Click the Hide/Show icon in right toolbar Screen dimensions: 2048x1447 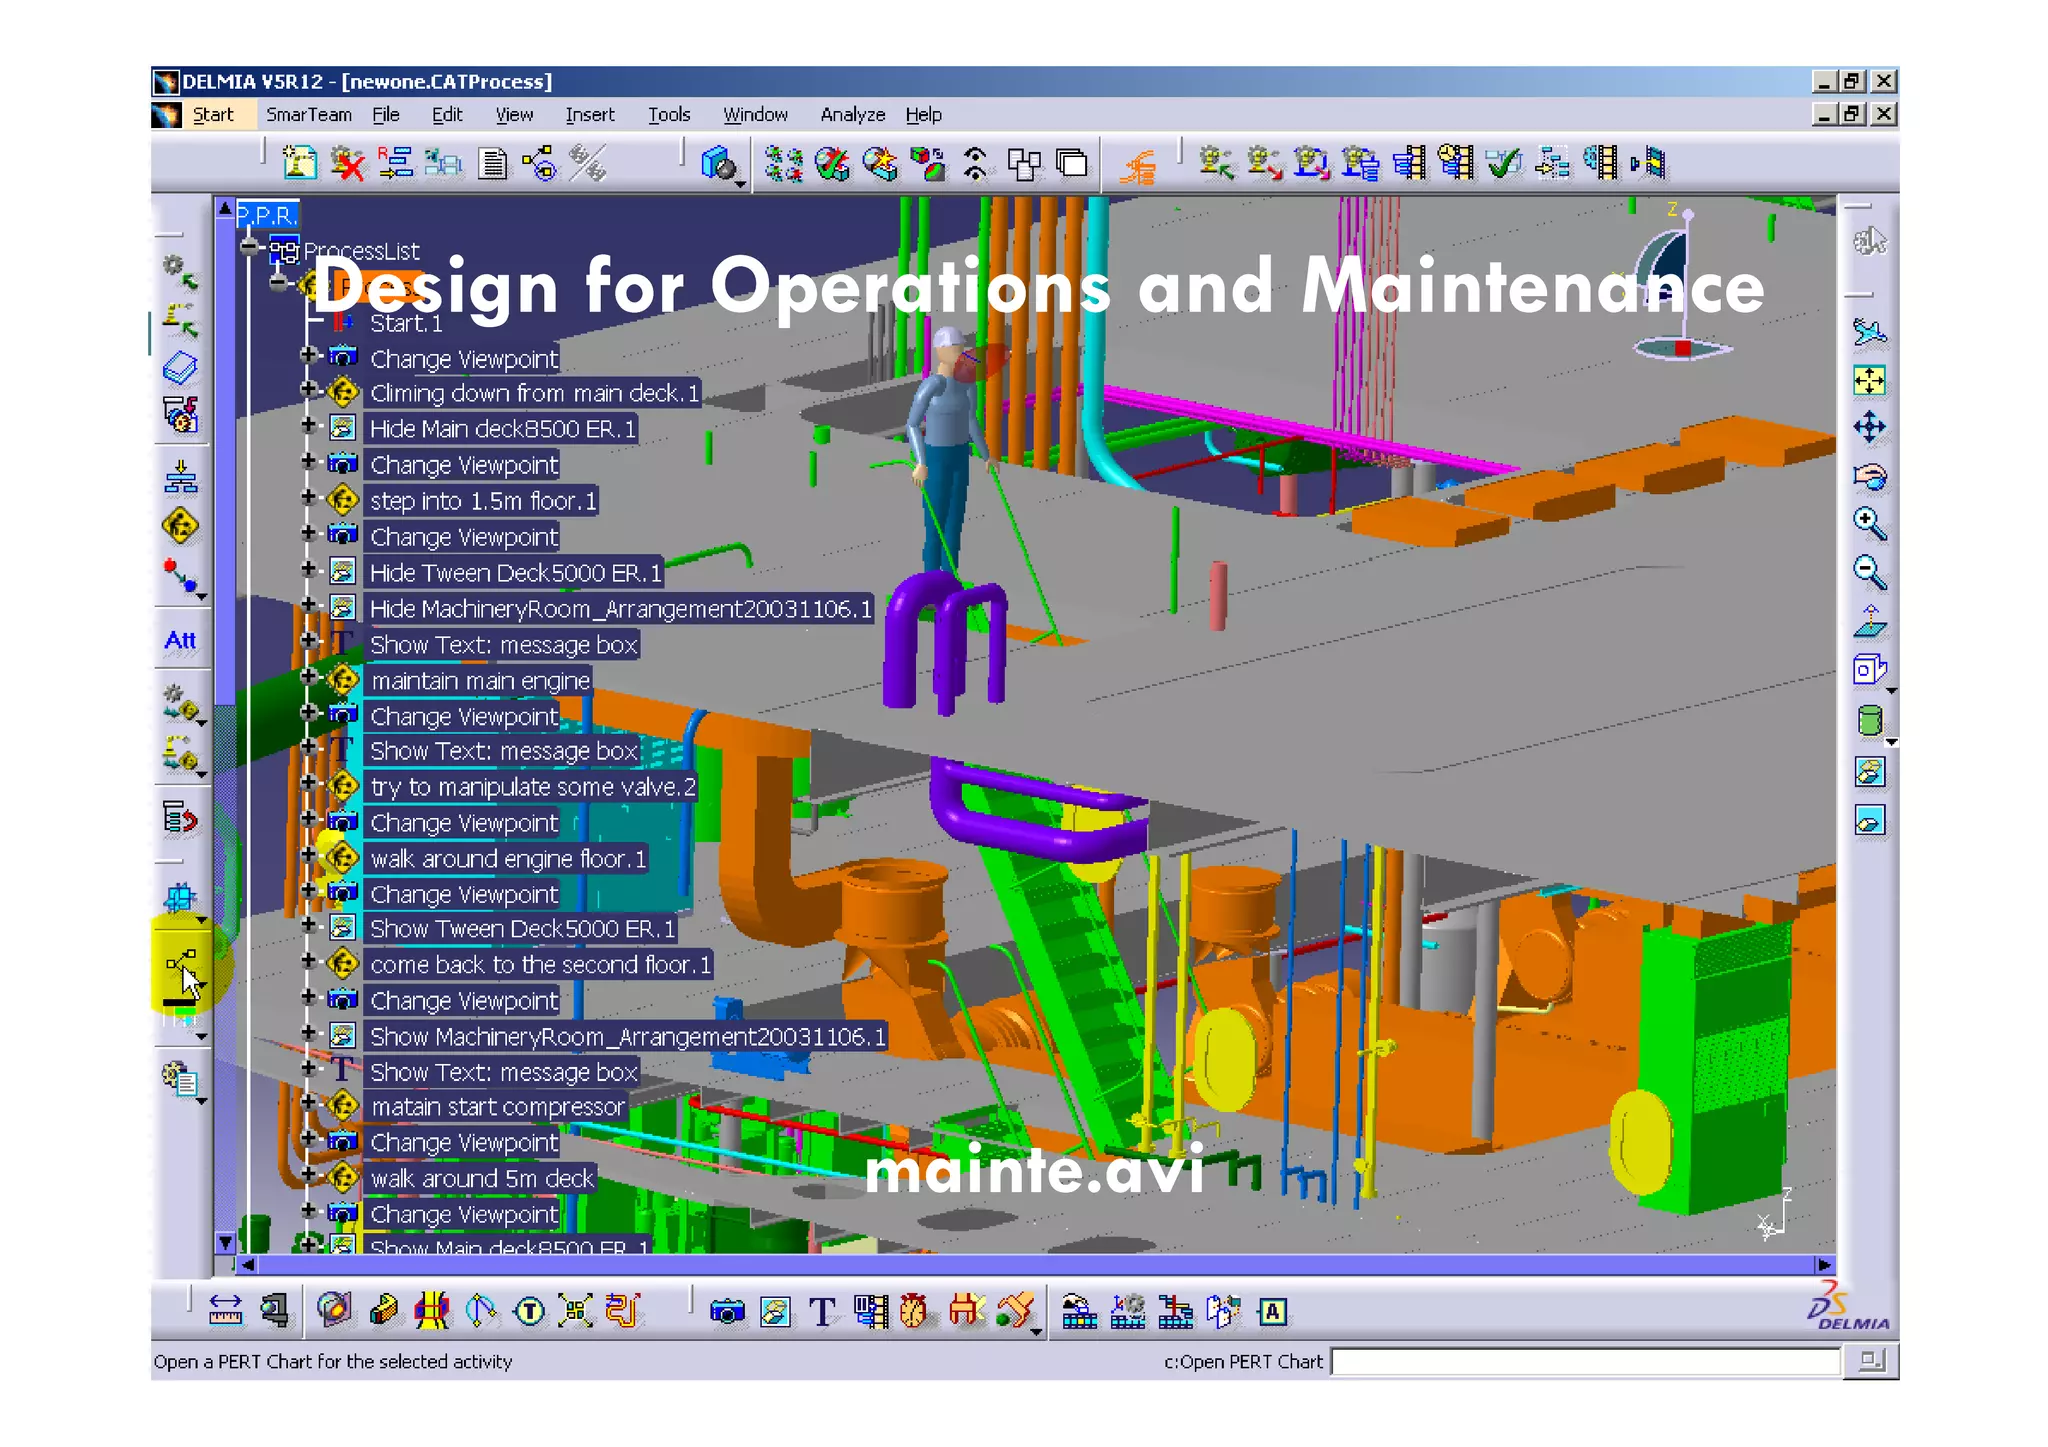pyautogui.click(x=1869, y=771)
